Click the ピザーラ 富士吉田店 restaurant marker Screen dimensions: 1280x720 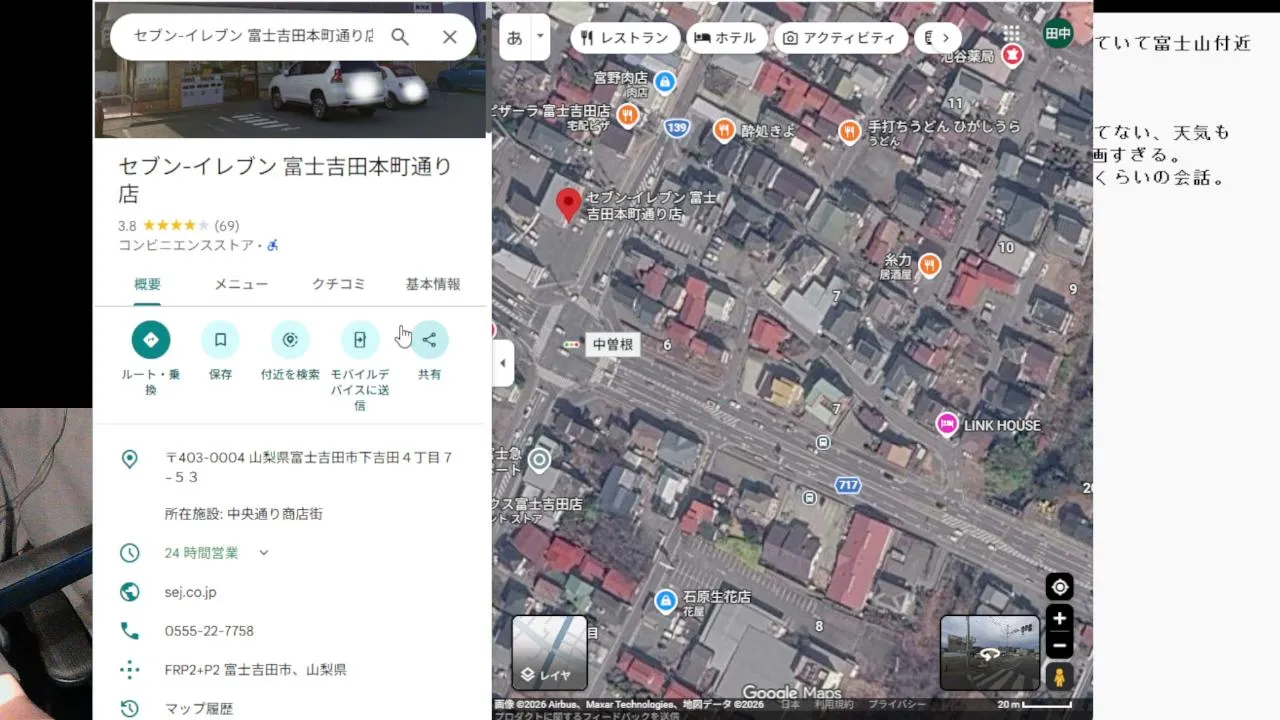tap(628, 115)
